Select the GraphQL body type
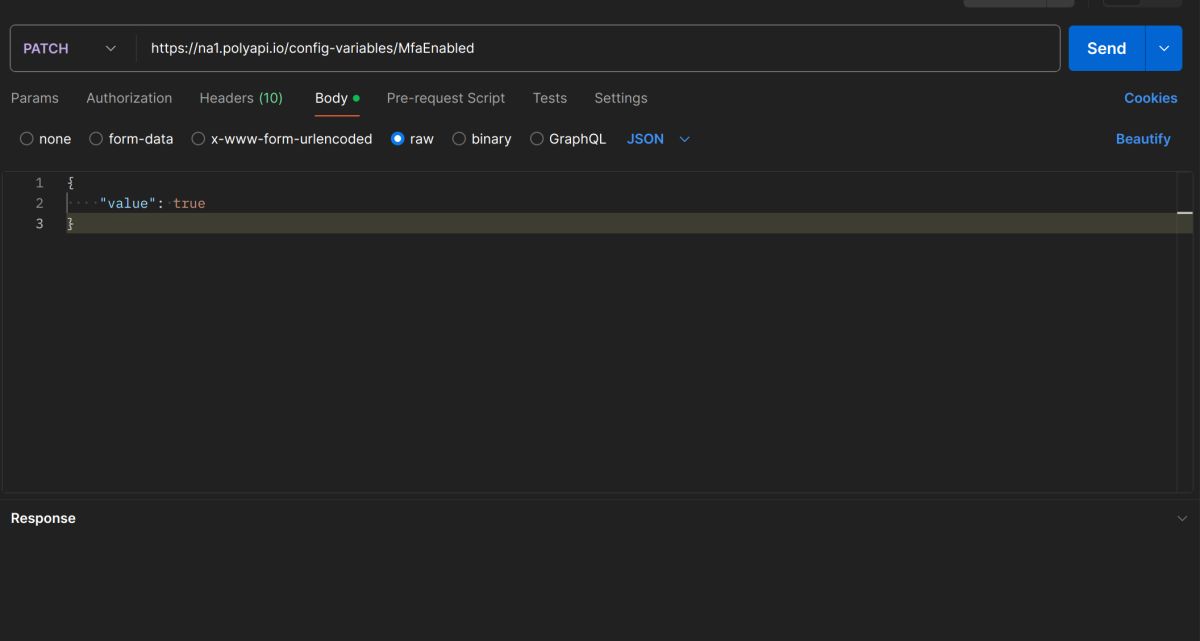The height and width of the screenshot is (641, 1200). (x=568, y=139)
